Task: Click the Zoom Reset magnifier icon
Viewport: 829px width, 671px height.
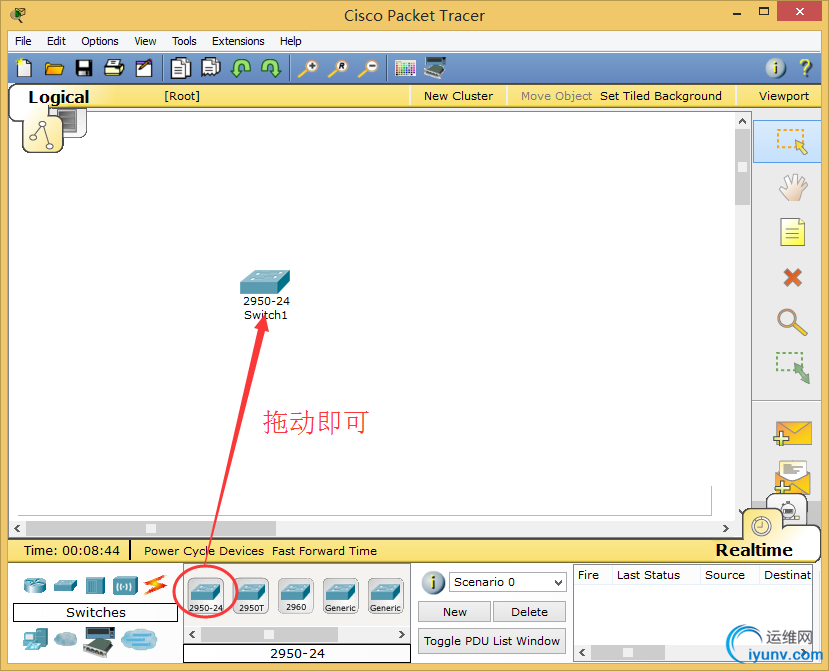Action: (338, 69)
